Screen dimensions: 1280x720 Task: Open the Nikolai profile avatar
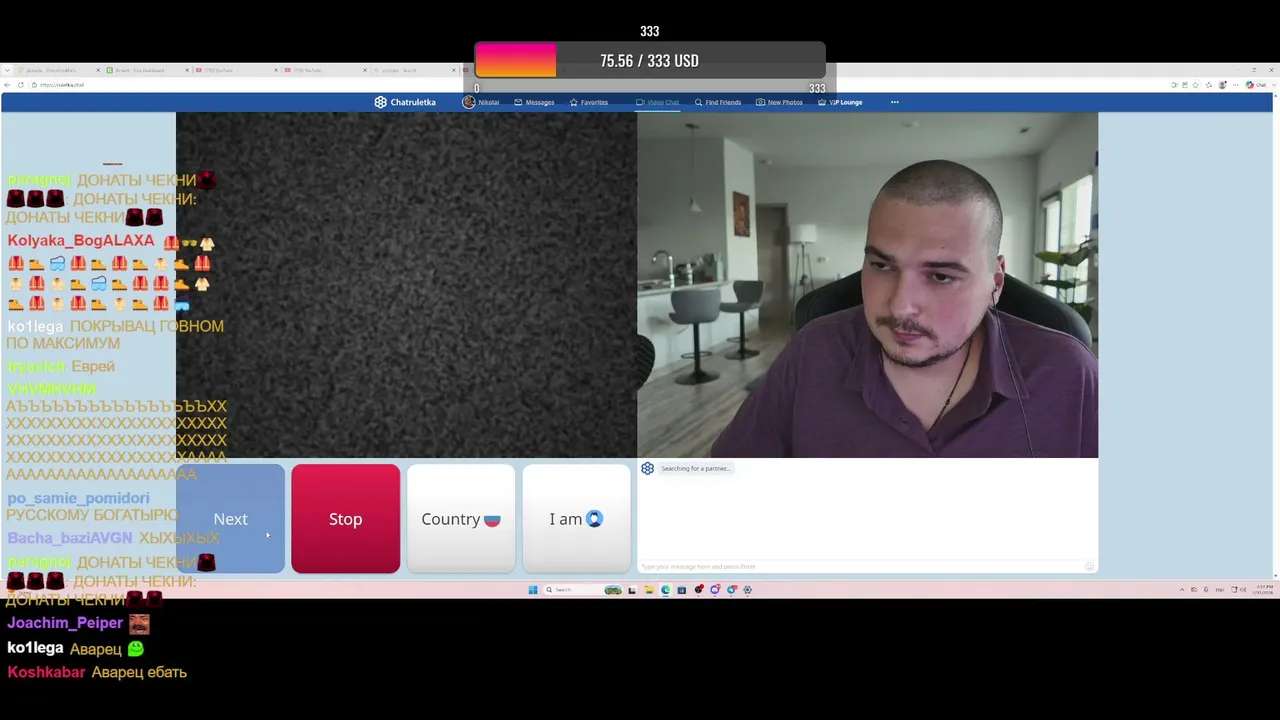click(469, 102)
